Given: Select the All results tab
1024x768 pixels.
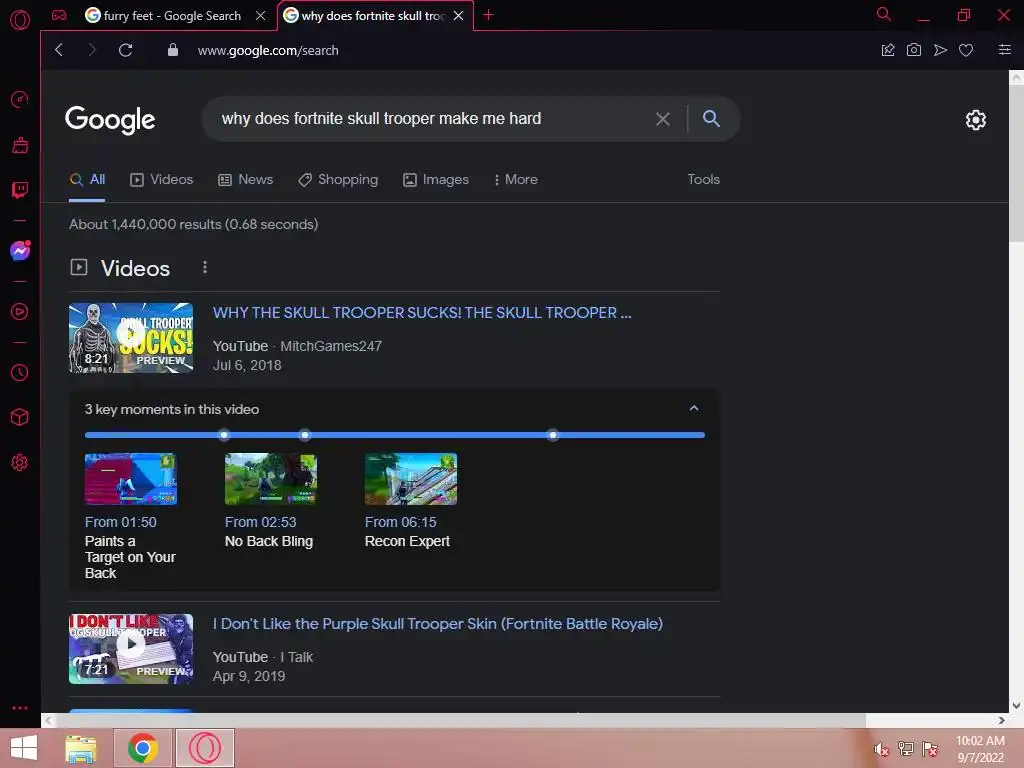Looking at the screenshot, I should point(88,179).
